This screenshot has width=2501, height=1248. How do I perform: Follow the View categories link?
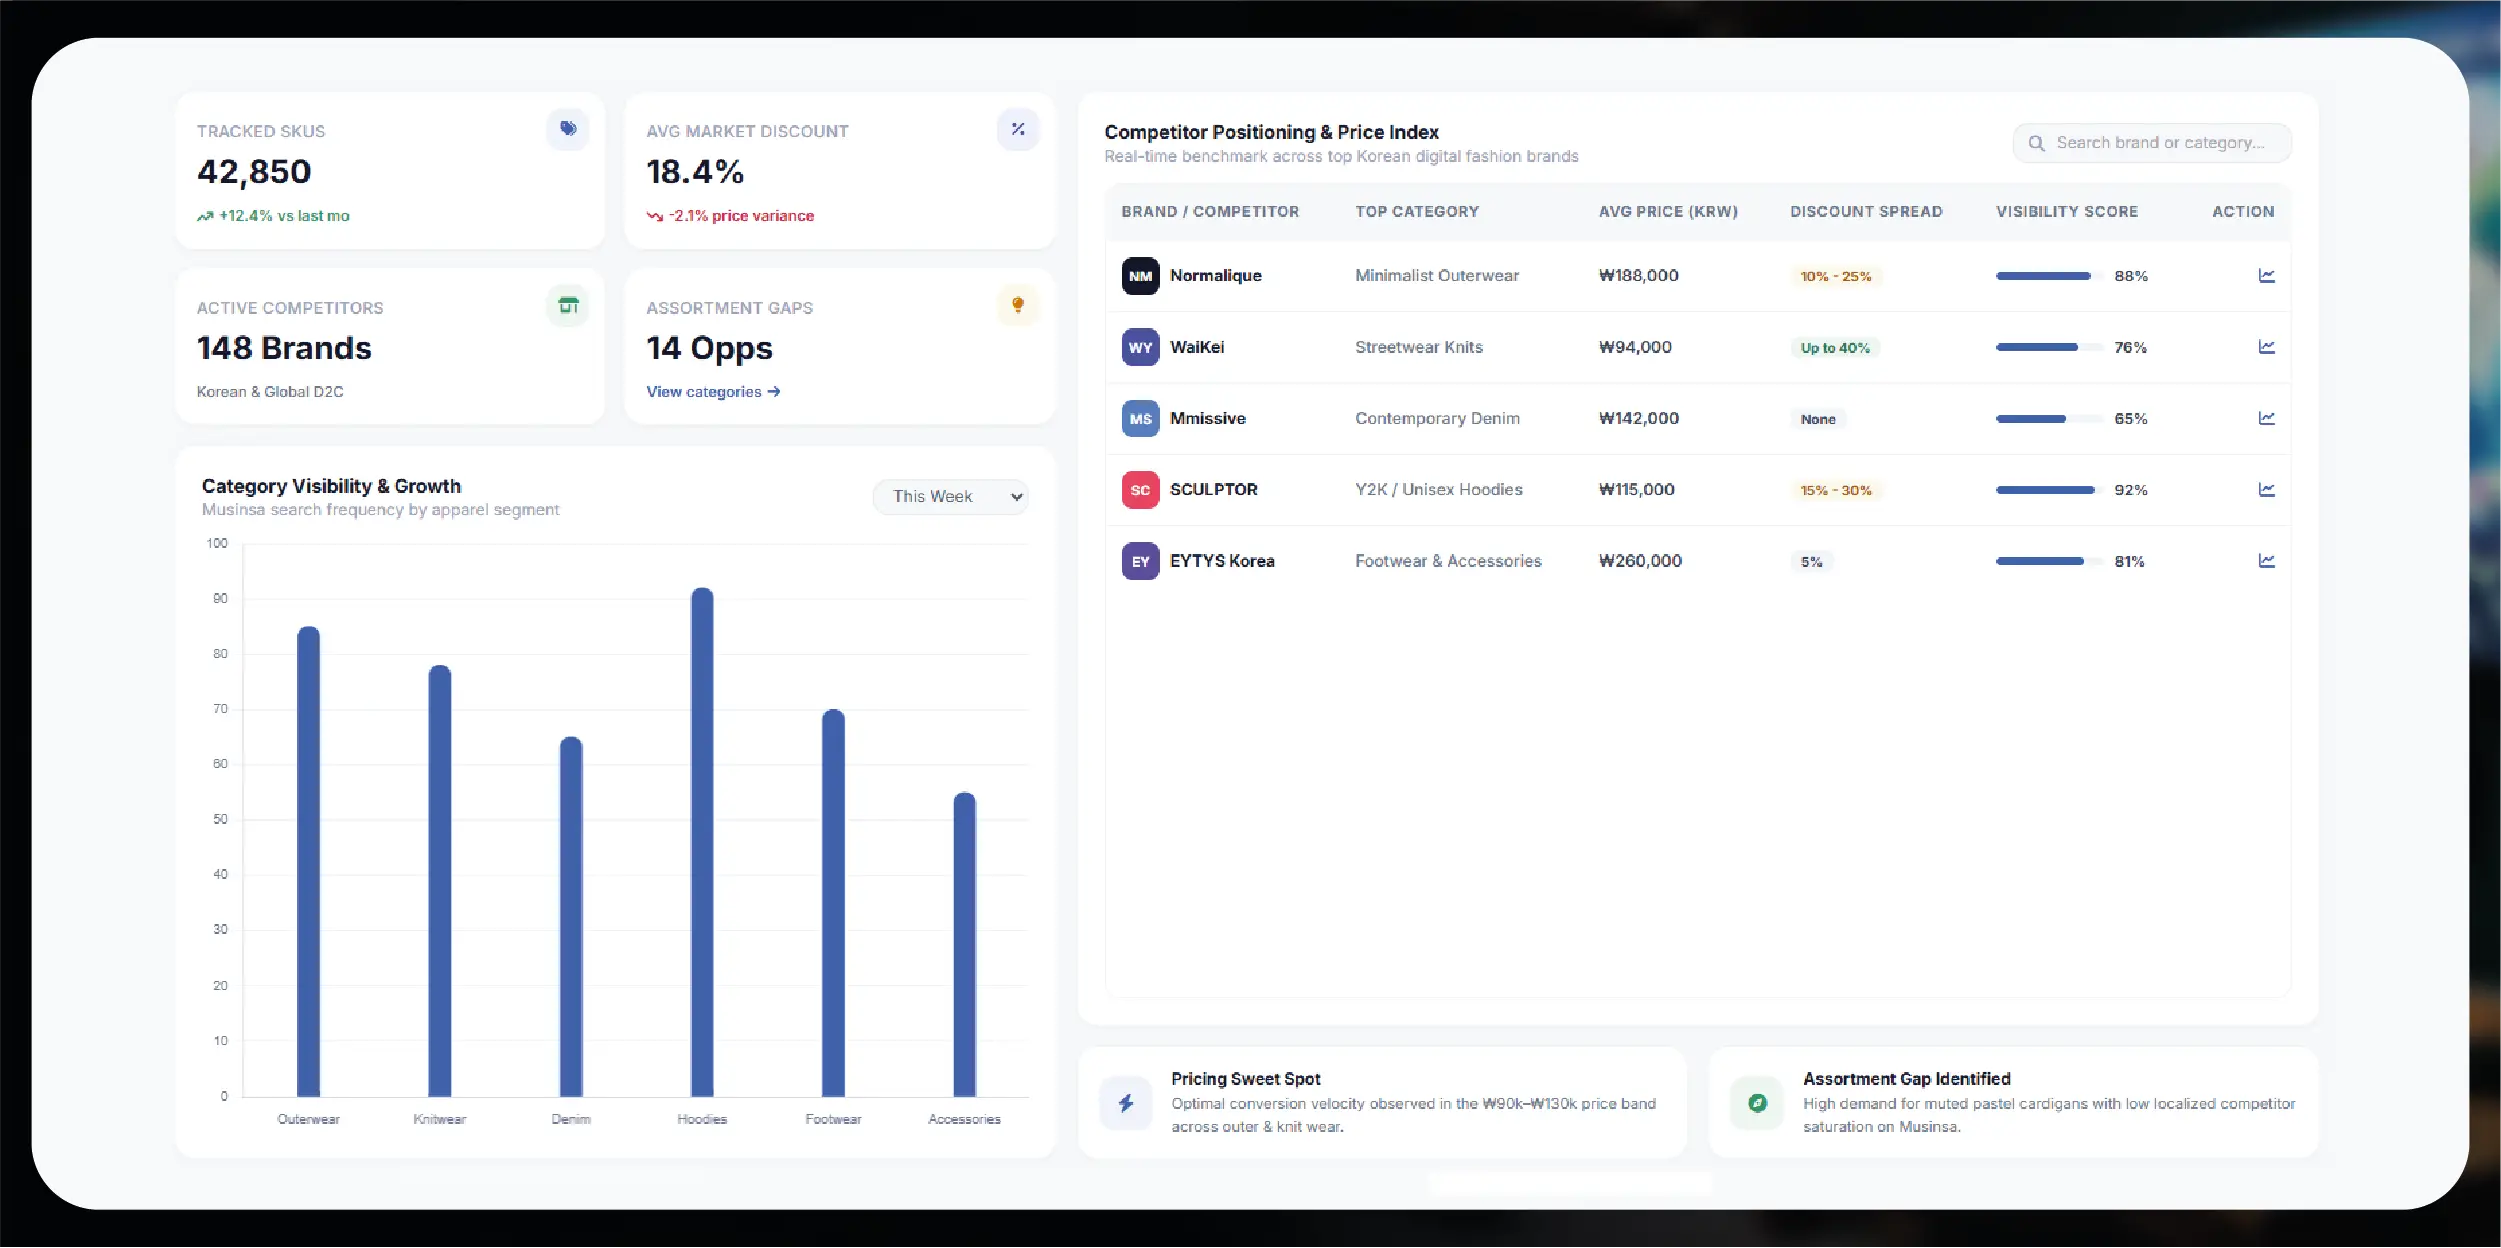click(713, 392)
